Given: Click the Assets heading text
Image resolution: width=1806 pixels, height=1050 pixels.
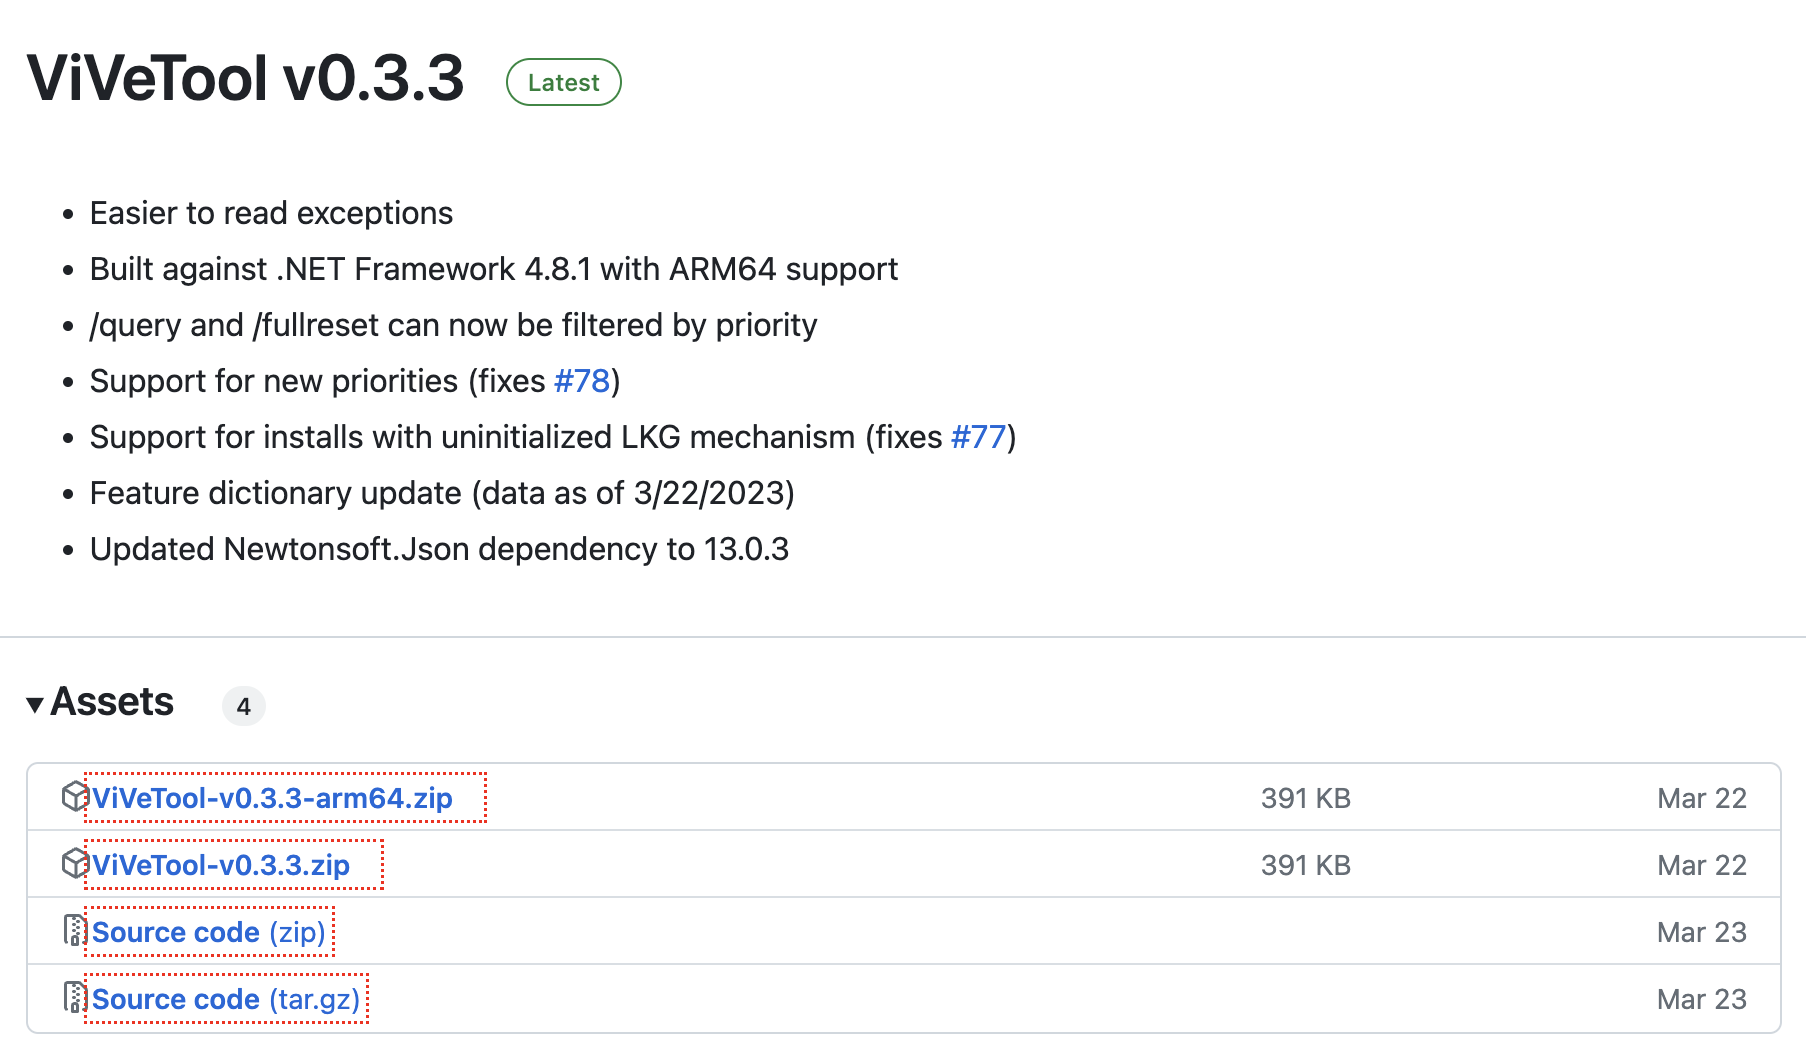Looking at the screenshot, I should (112, 702).
